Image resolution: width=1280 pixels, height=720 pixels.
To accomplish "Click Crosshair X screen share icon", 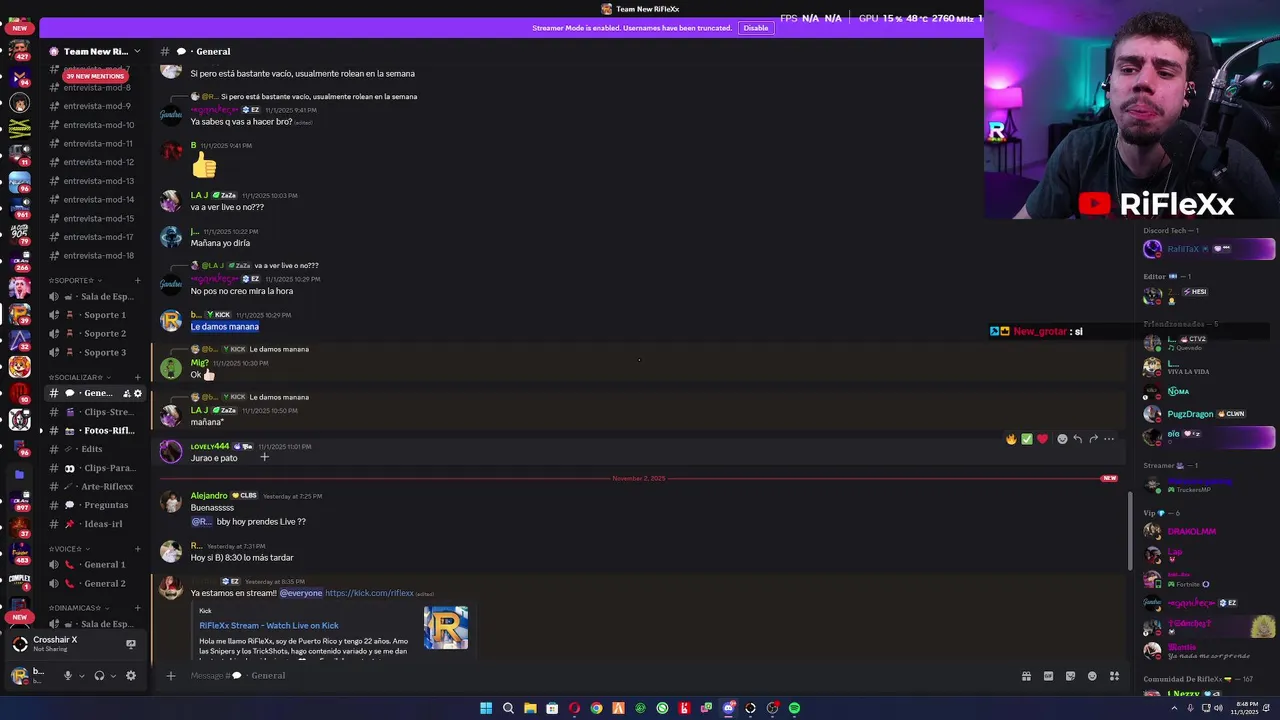I will (131, 644).
